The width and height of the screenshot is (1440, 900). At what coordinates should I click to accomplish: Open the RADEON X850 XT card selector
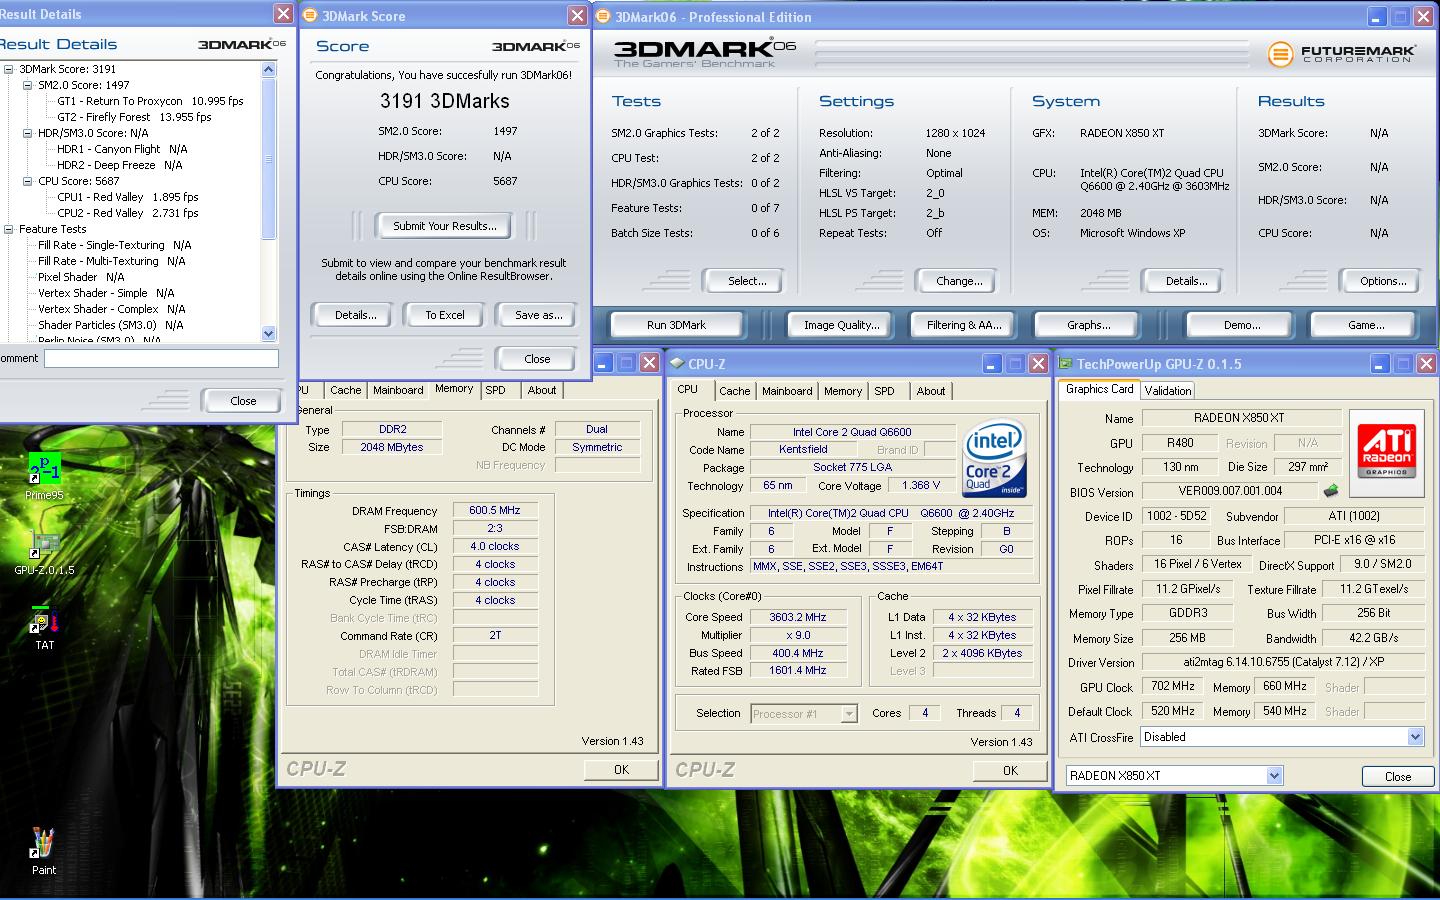pos(1274,776)
